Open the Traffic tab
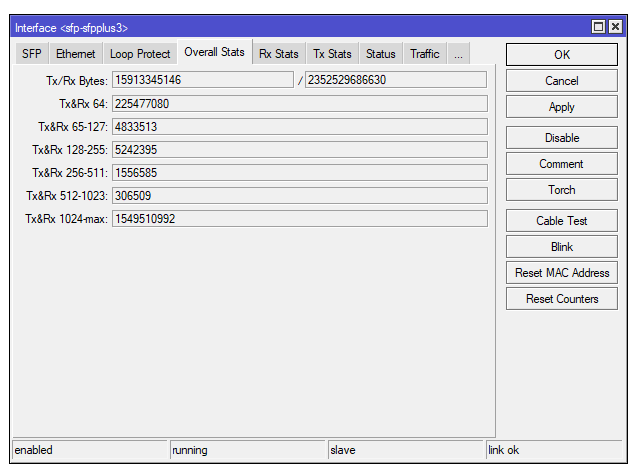 click(x=425, y=53)
